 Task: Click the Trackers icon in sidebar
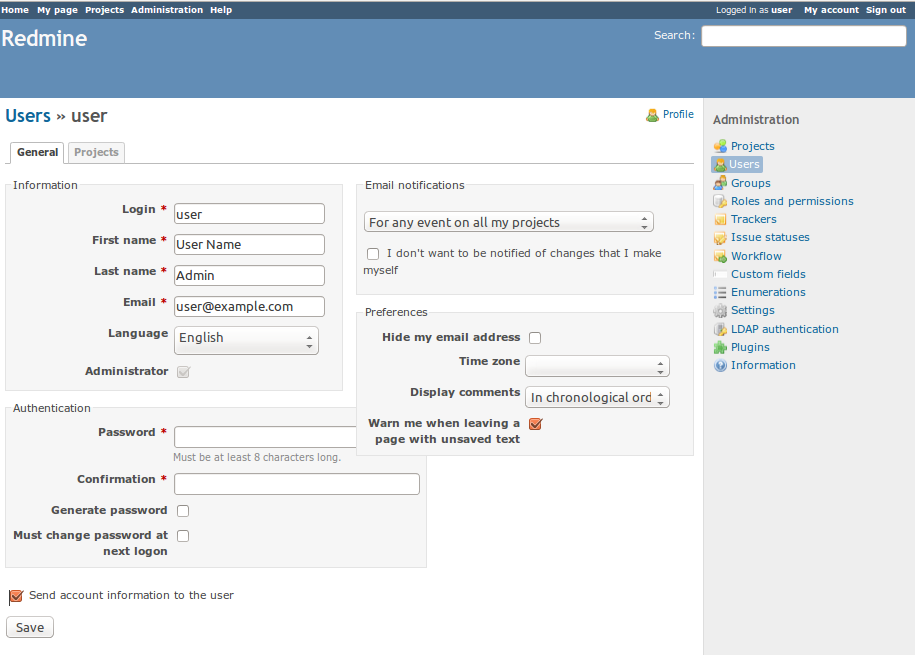720,219
